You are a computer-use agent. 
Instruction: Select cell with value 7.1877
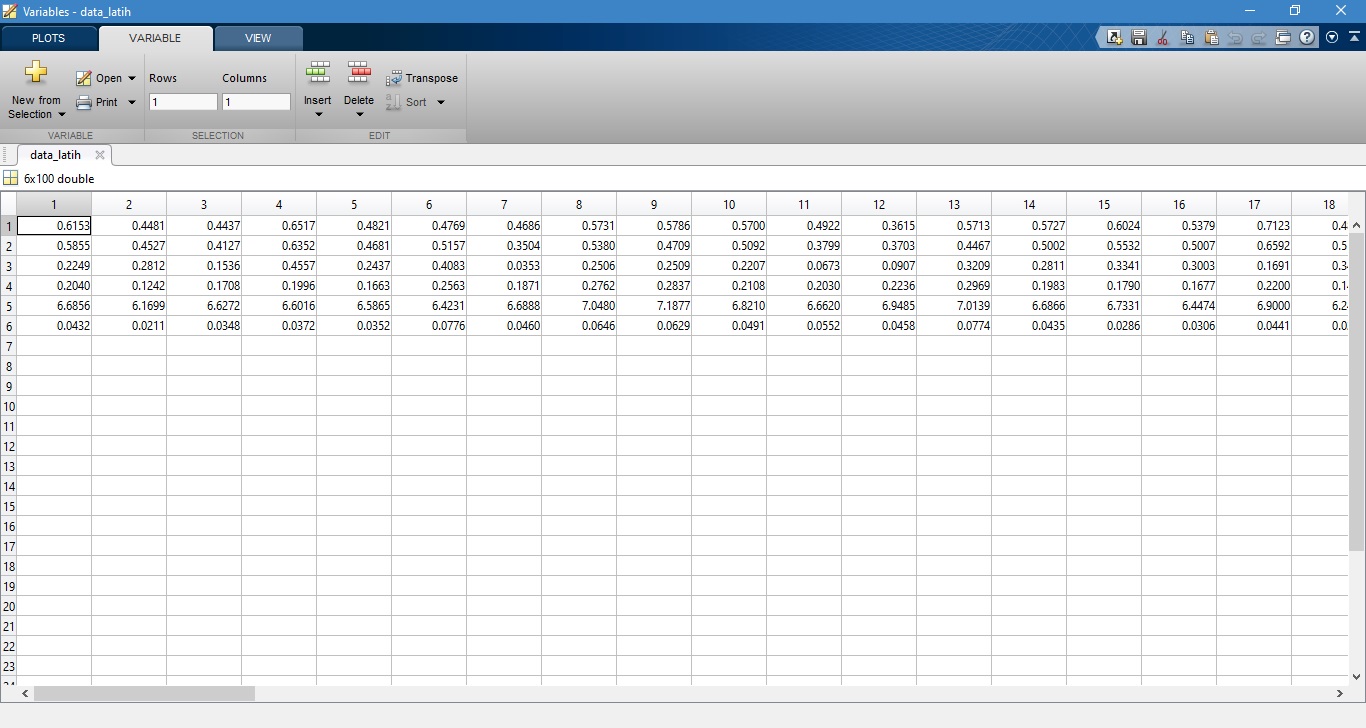[654, 306]
